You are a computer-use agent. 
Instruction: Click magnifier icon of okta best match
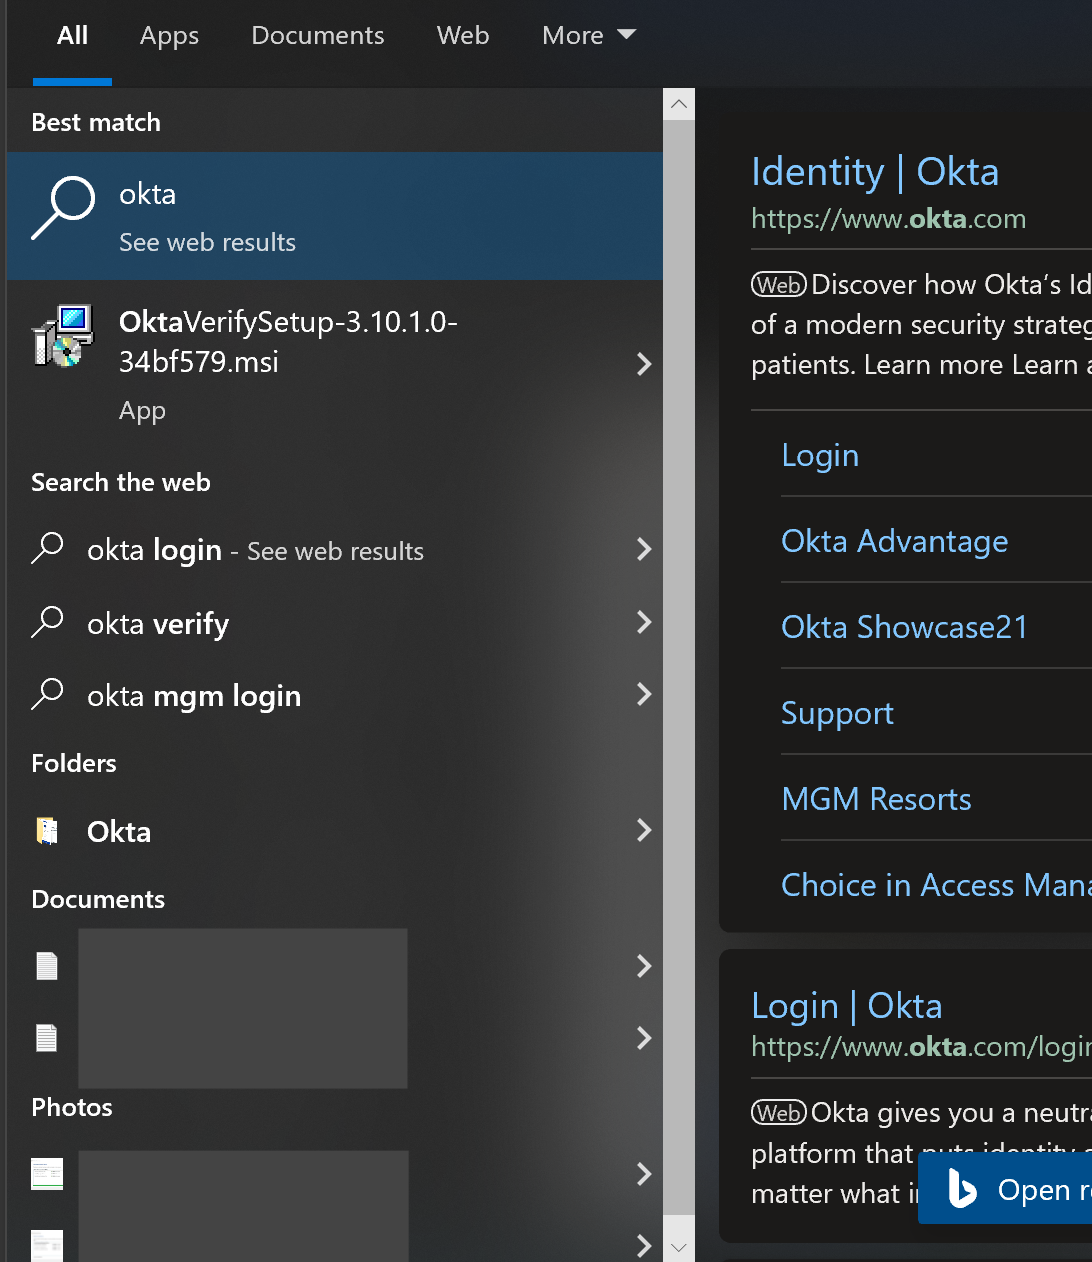[63, 208]
